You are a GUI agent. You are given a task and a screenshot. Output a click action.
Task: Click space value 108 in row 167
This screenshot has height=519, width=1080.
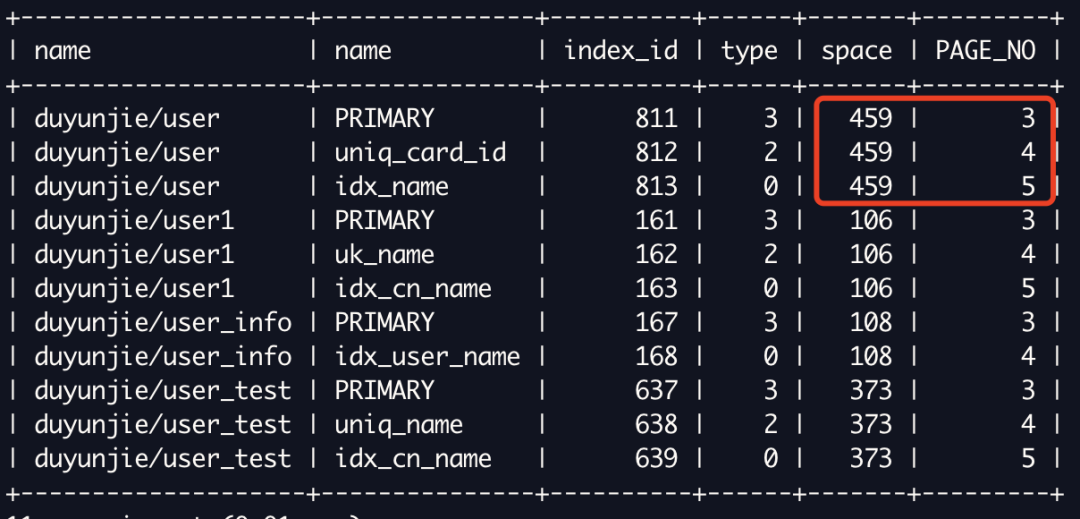tap(871, 323)
